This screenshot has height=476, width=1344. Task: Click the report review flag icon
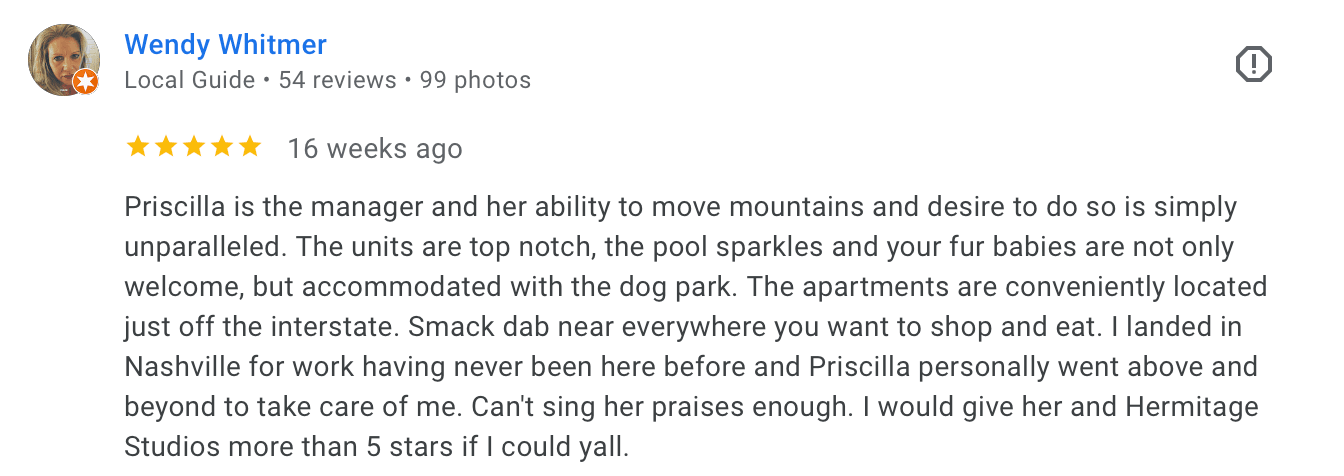[1253, 66]
